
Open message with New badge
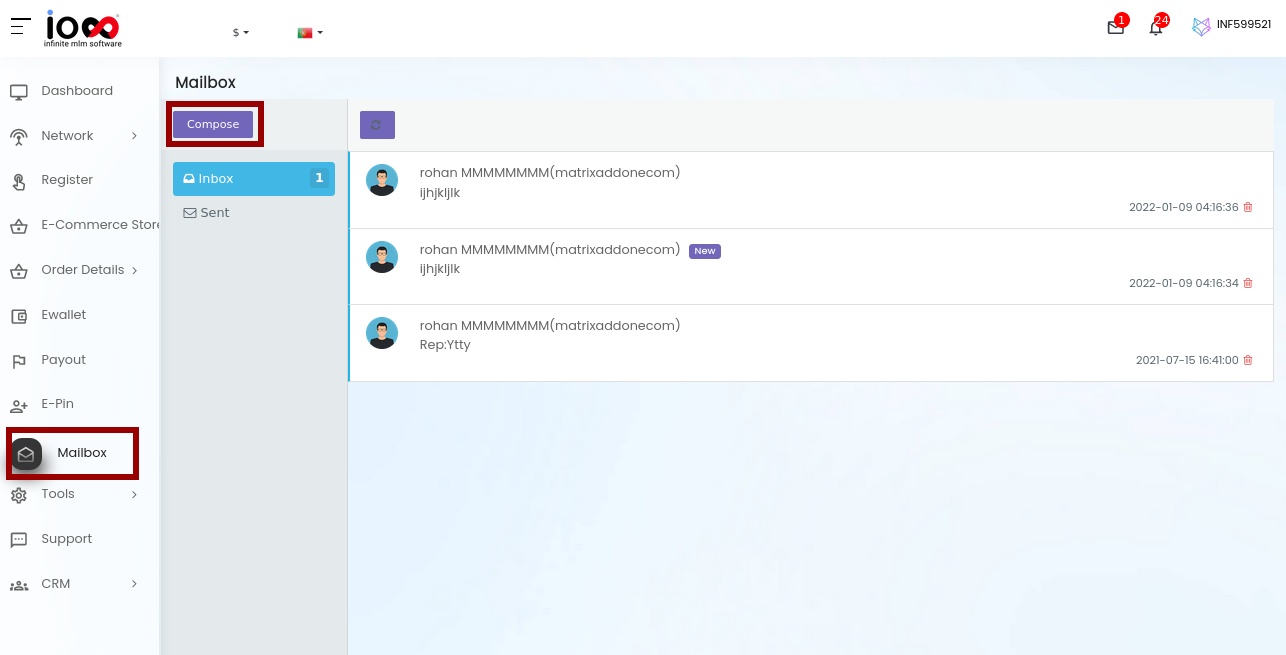811,267
